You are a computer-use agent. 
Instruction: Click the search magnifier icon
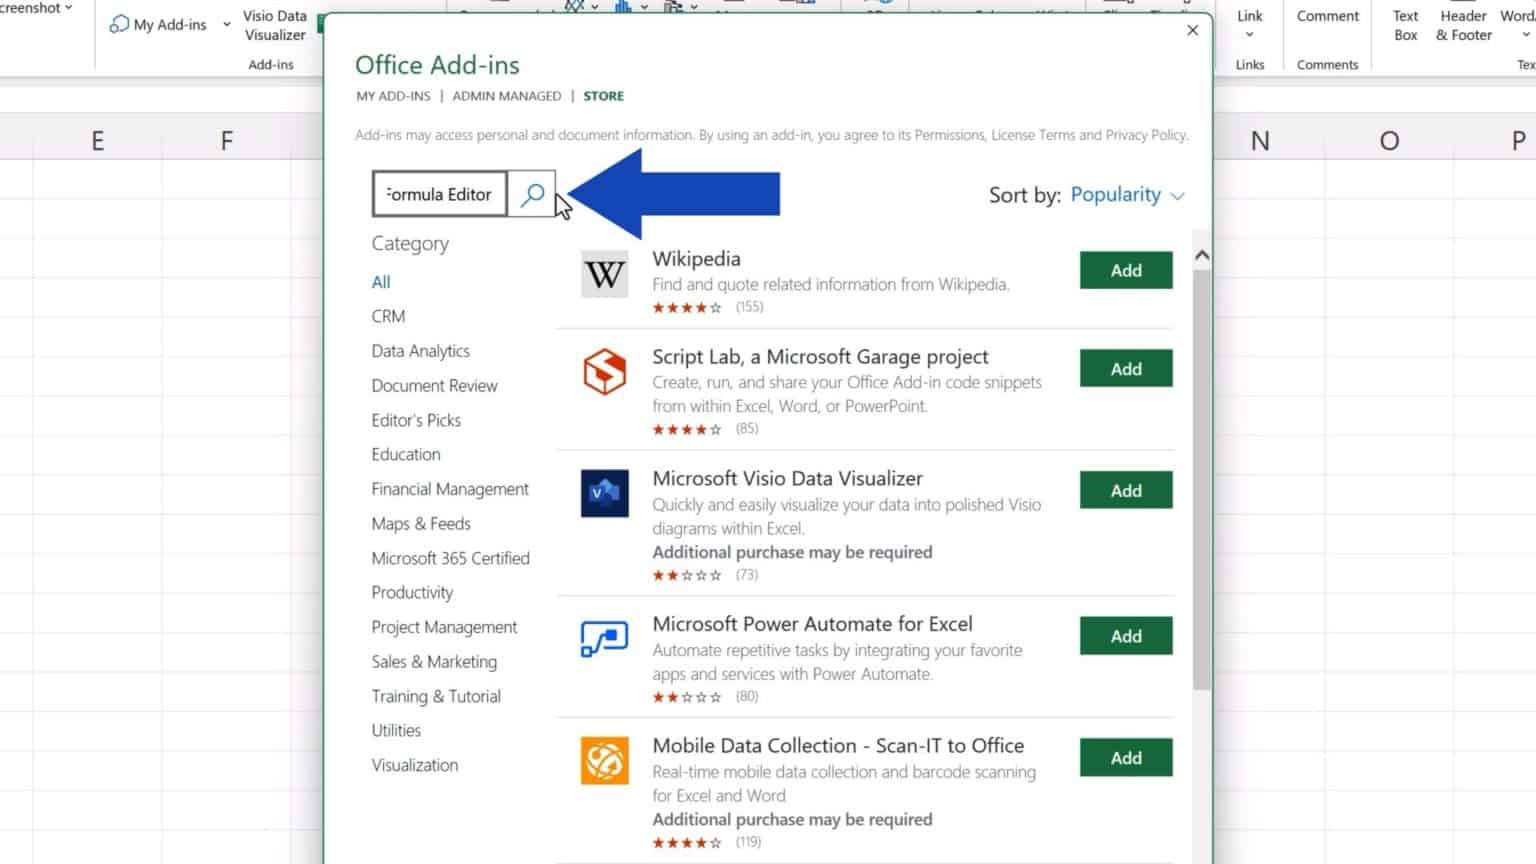tap(532, 194)
